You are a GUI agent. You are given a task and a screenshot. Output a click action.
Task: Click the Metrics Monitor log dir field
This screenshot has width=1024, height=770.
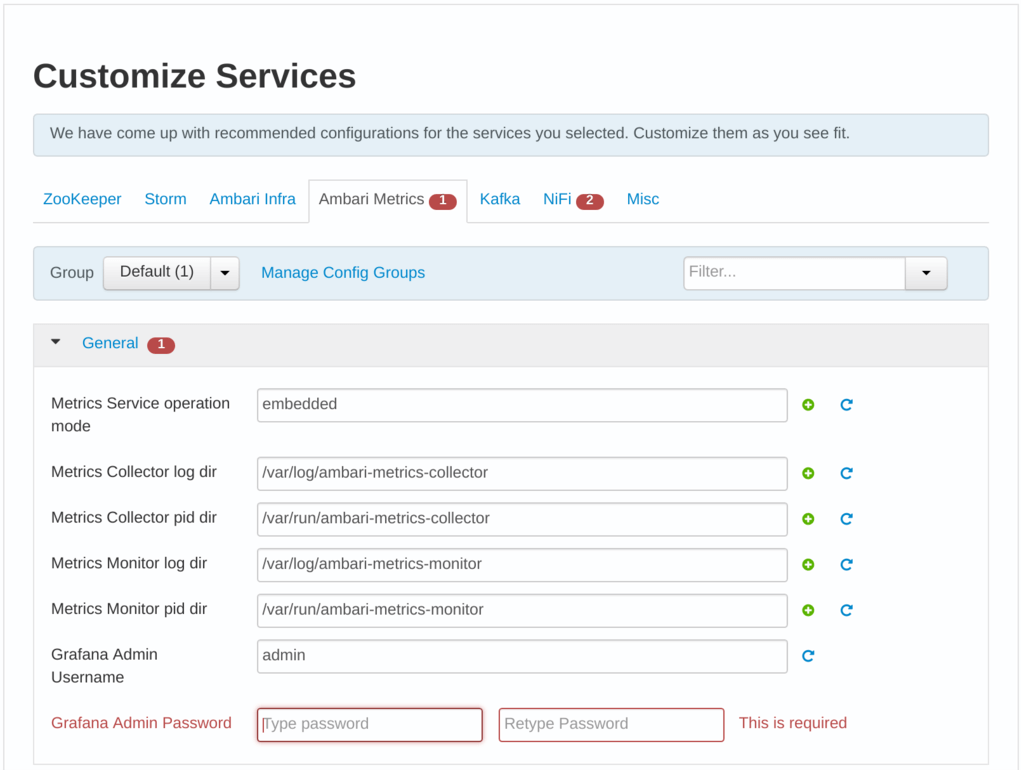522,565
